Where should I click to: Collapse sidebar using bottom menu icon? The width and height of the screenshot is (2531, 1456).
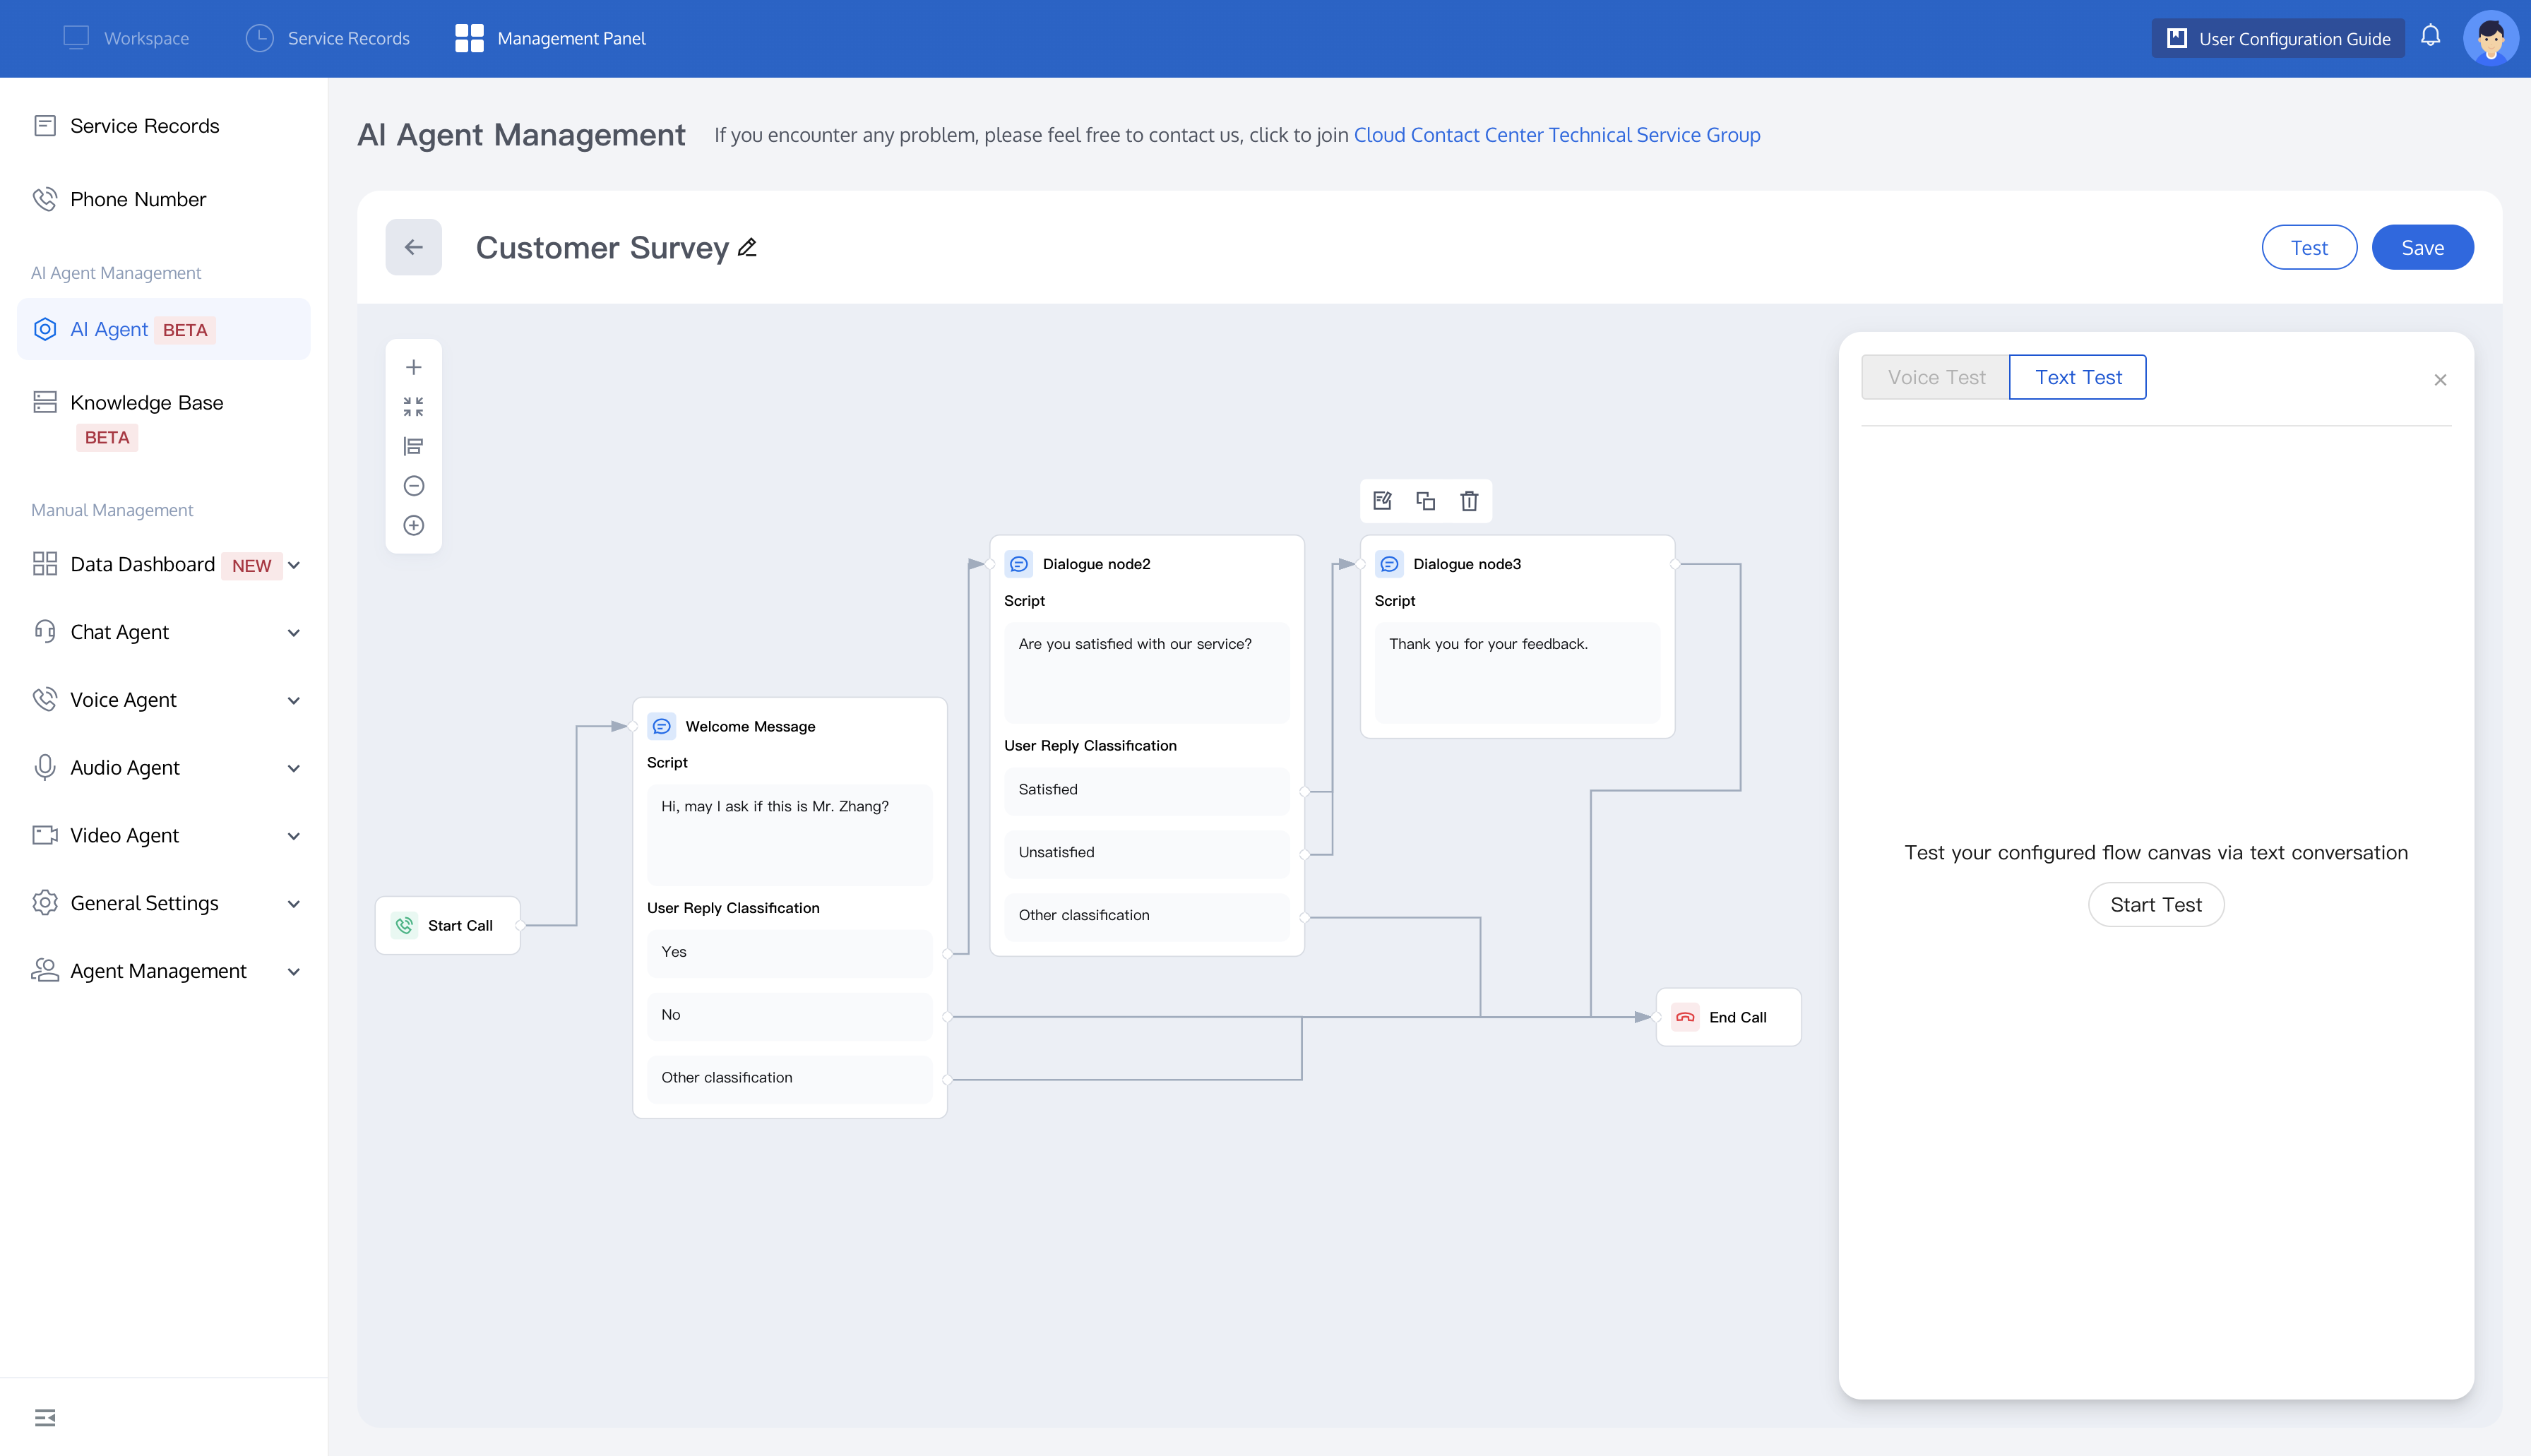tap(45, 1417)
